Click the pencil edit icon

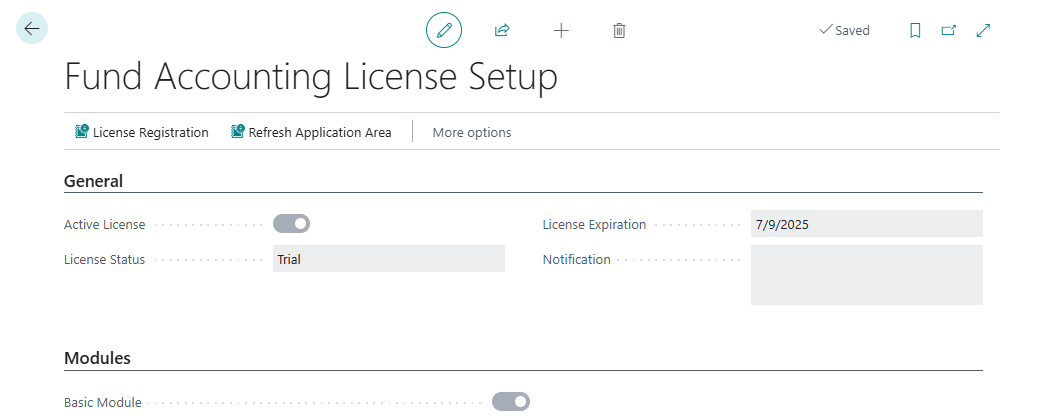444,30
